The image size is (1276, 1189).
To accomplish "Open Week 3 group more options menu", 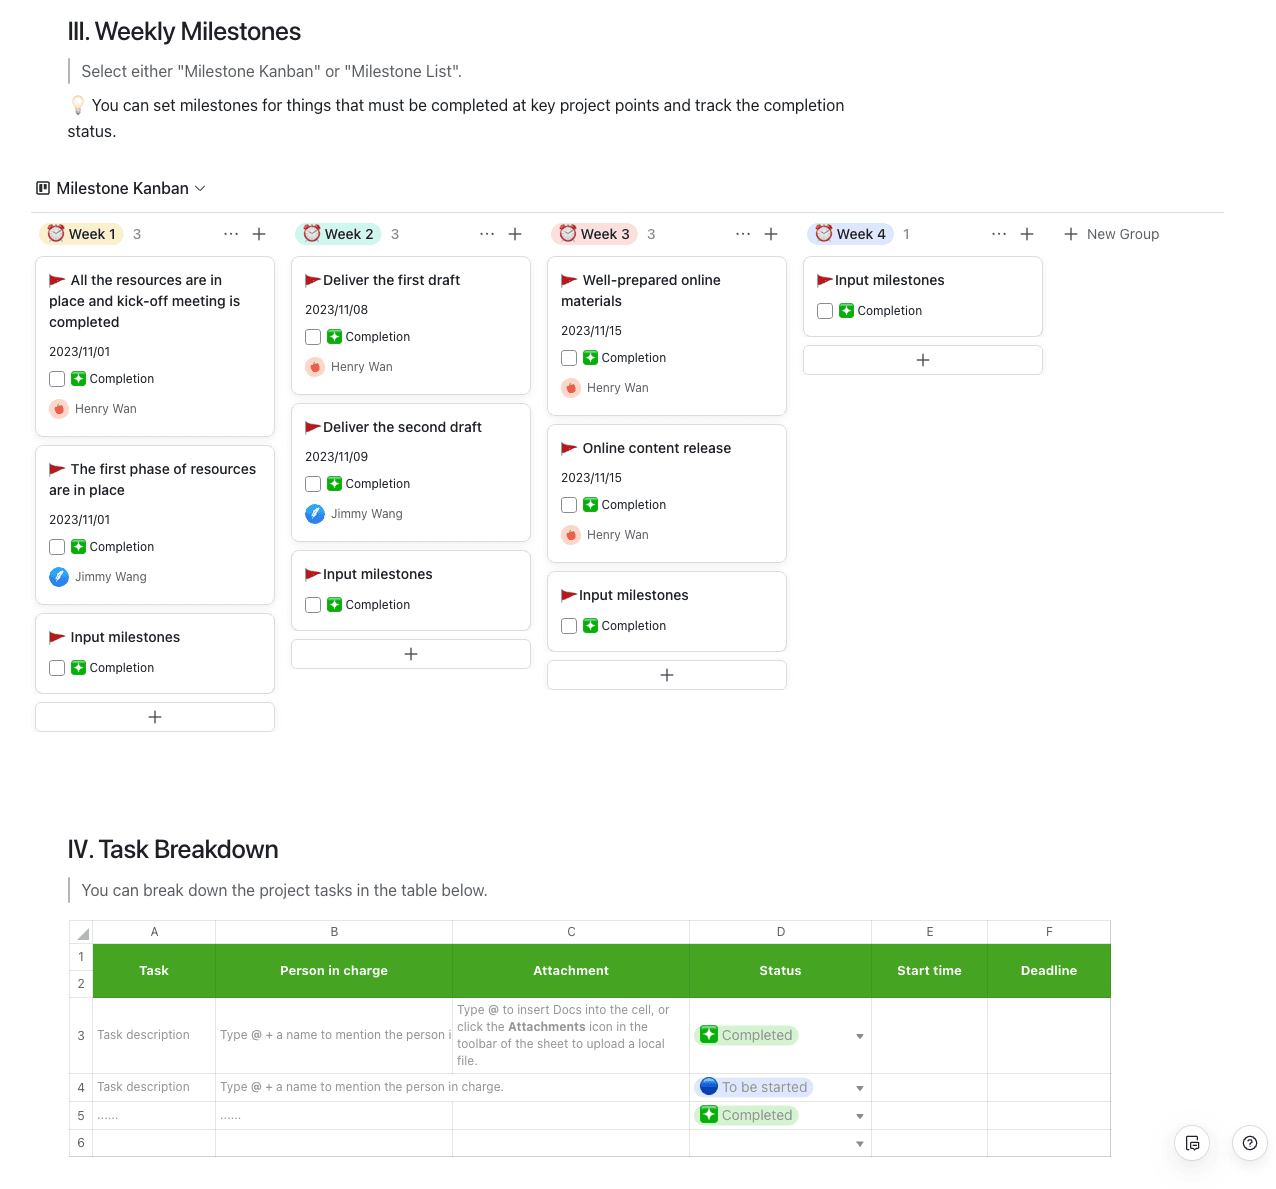I will point(743,234).
